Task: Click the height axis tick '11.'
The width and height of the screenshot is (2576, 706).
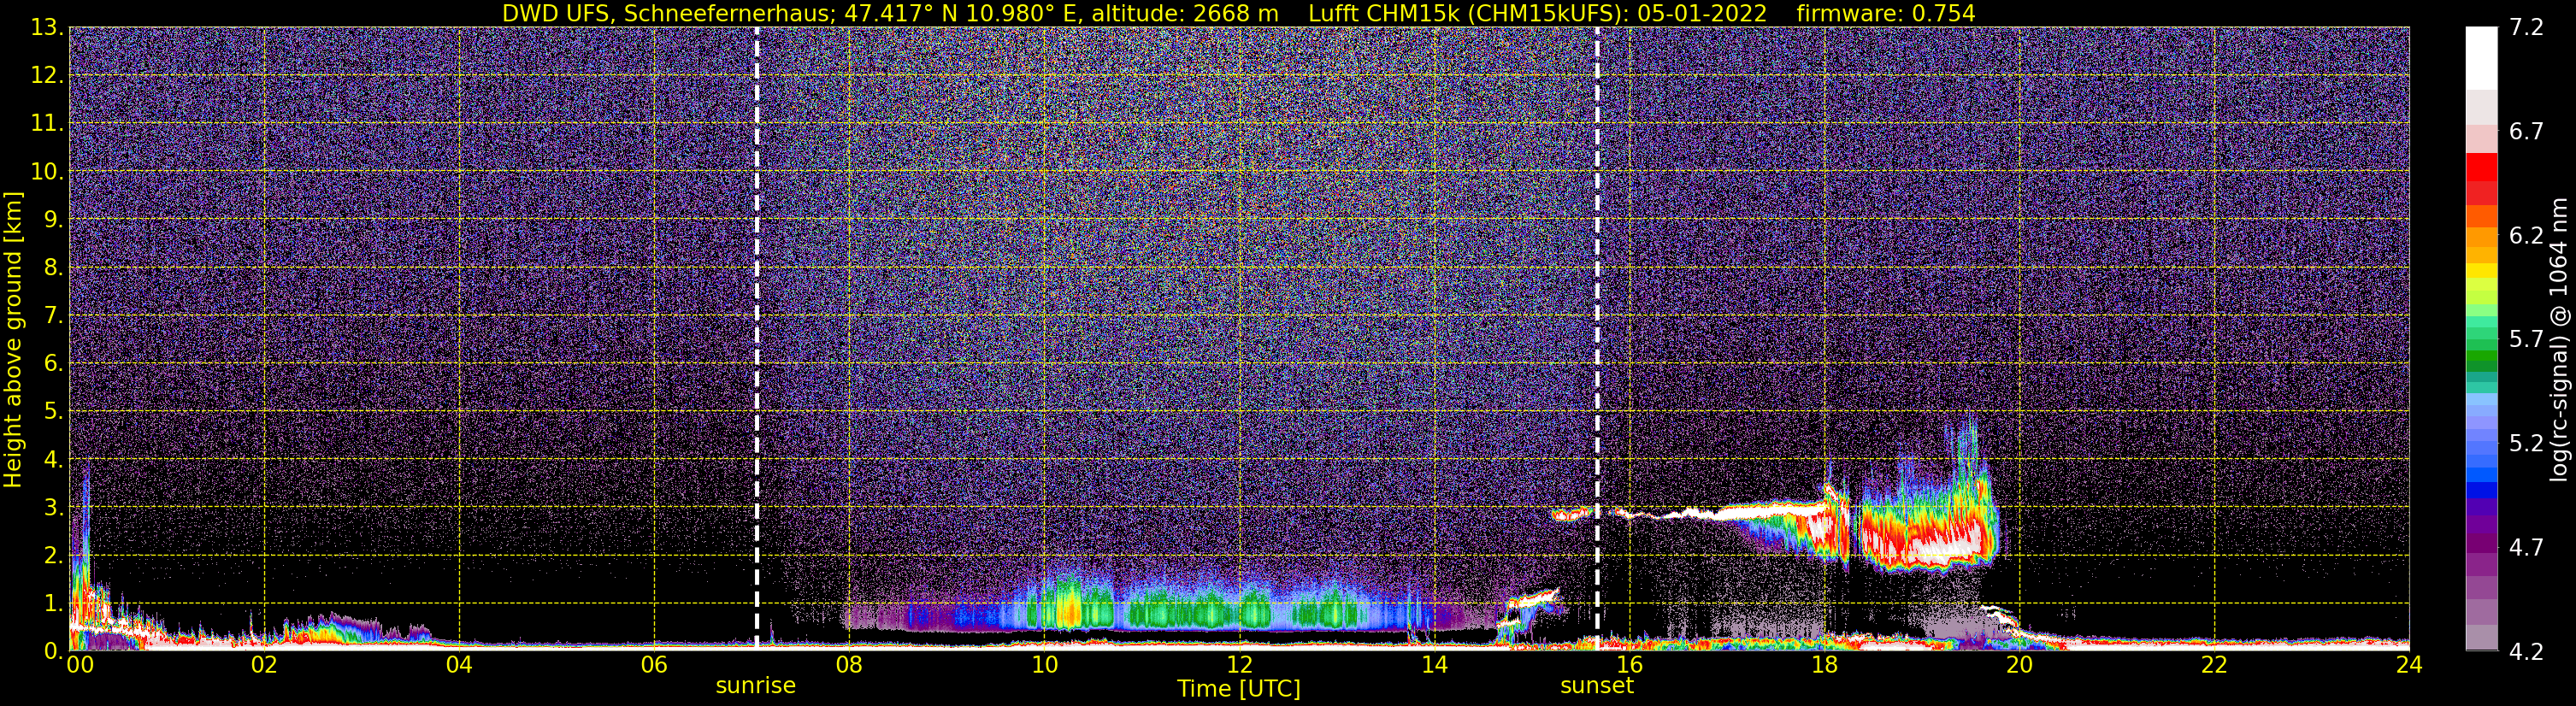Action: click(x=47, y=124)
